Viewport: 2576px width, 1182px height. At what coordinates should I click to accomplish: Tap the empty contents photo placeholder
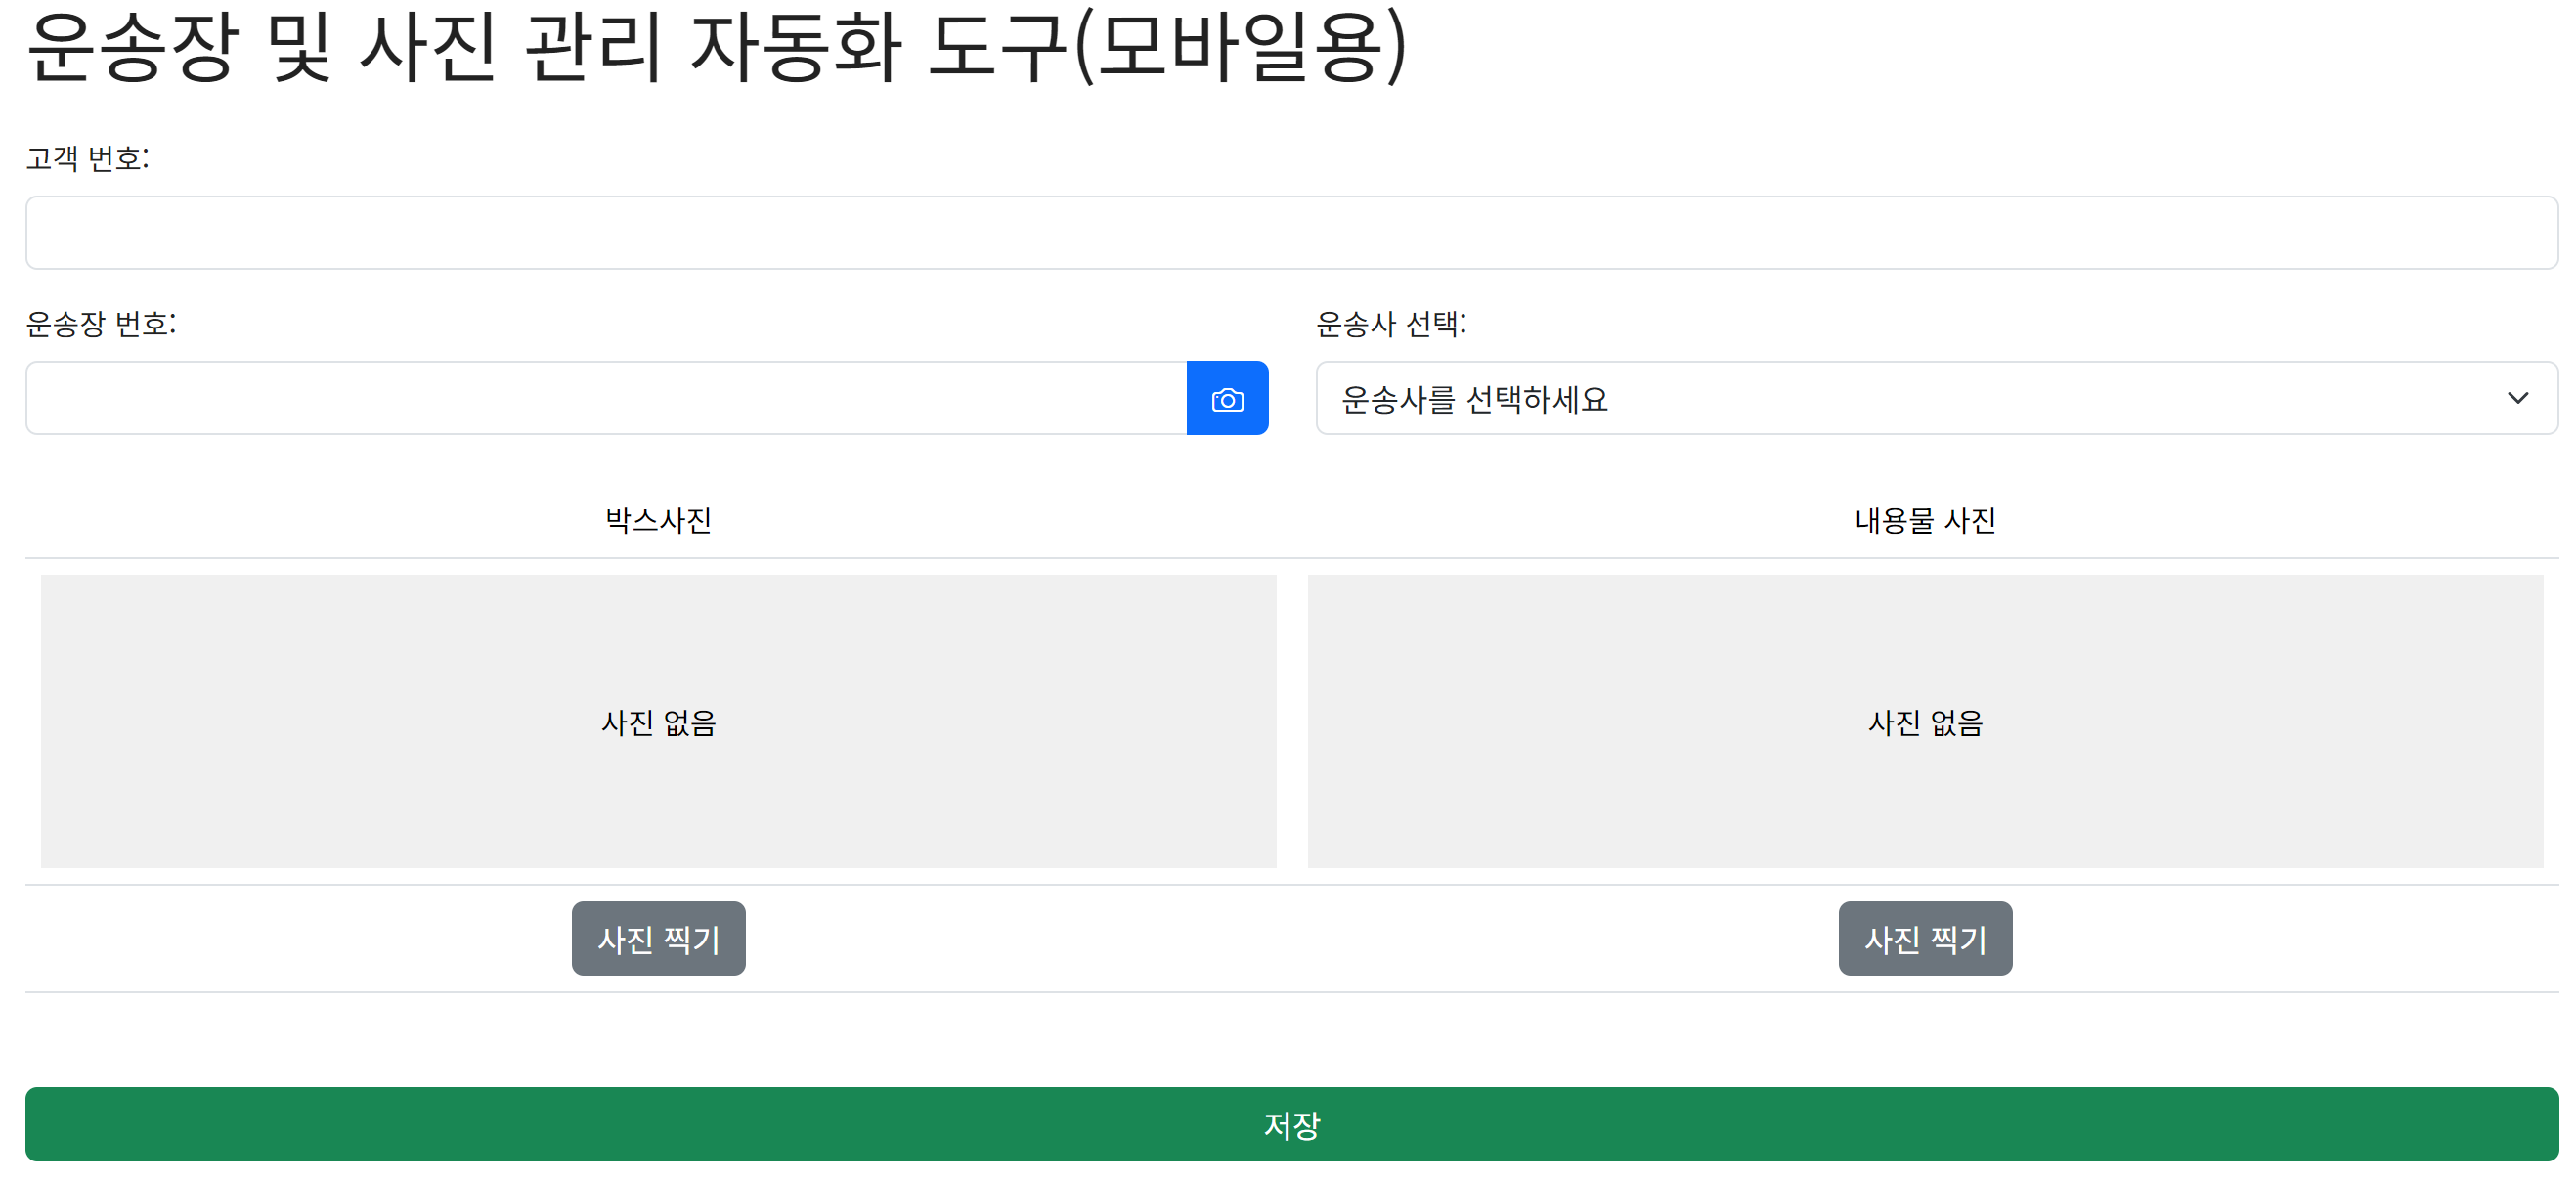(x=1924, y=640)
